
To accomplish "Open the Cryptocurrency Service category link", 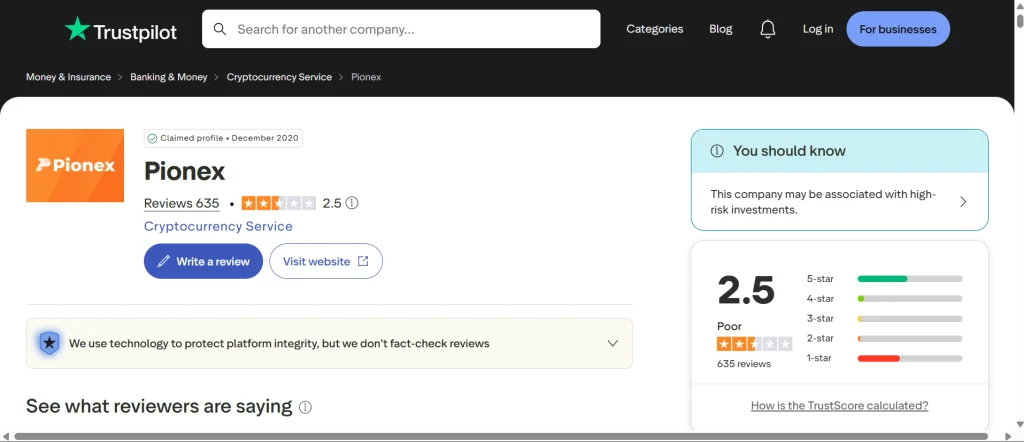I will pyautogui.click(x=218, y=226).
